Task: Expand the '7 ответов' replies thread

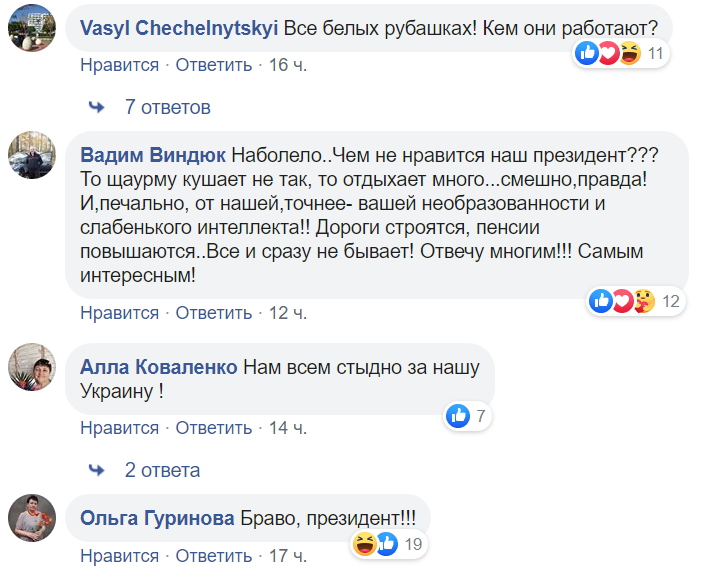Action: pyautogui.click(x=168, y=107)
